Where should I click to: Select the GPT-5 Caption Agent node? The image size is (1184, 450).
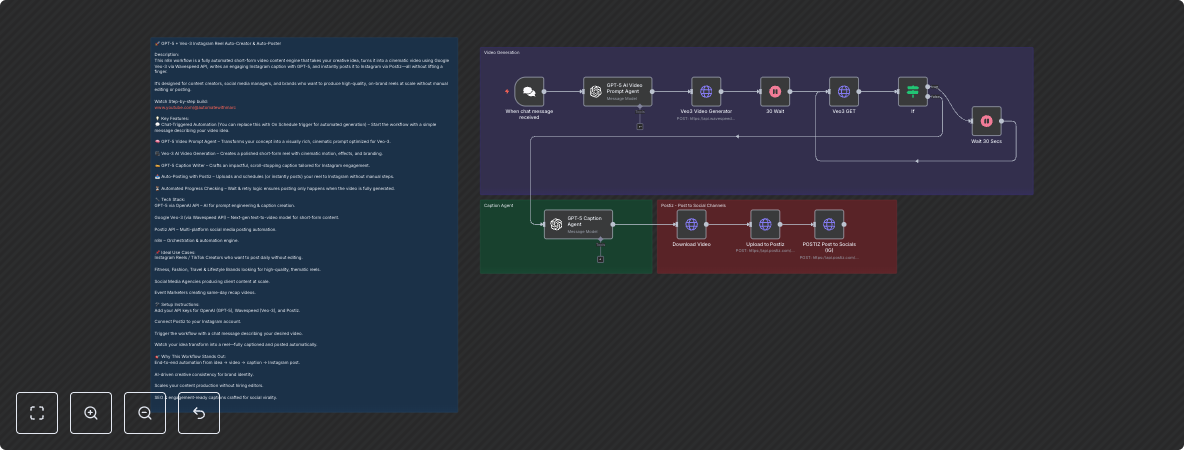coord(578,224)
